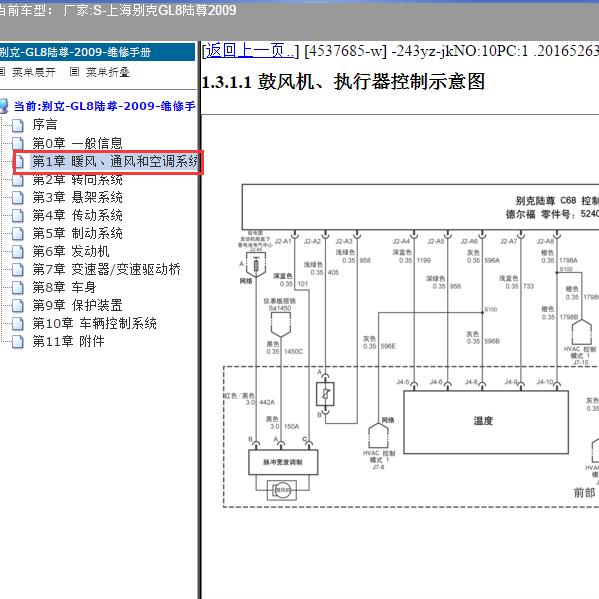Open 第7章 变速器/变速驱动桥
The image size is (599, 599).
[x=106, y=269]
